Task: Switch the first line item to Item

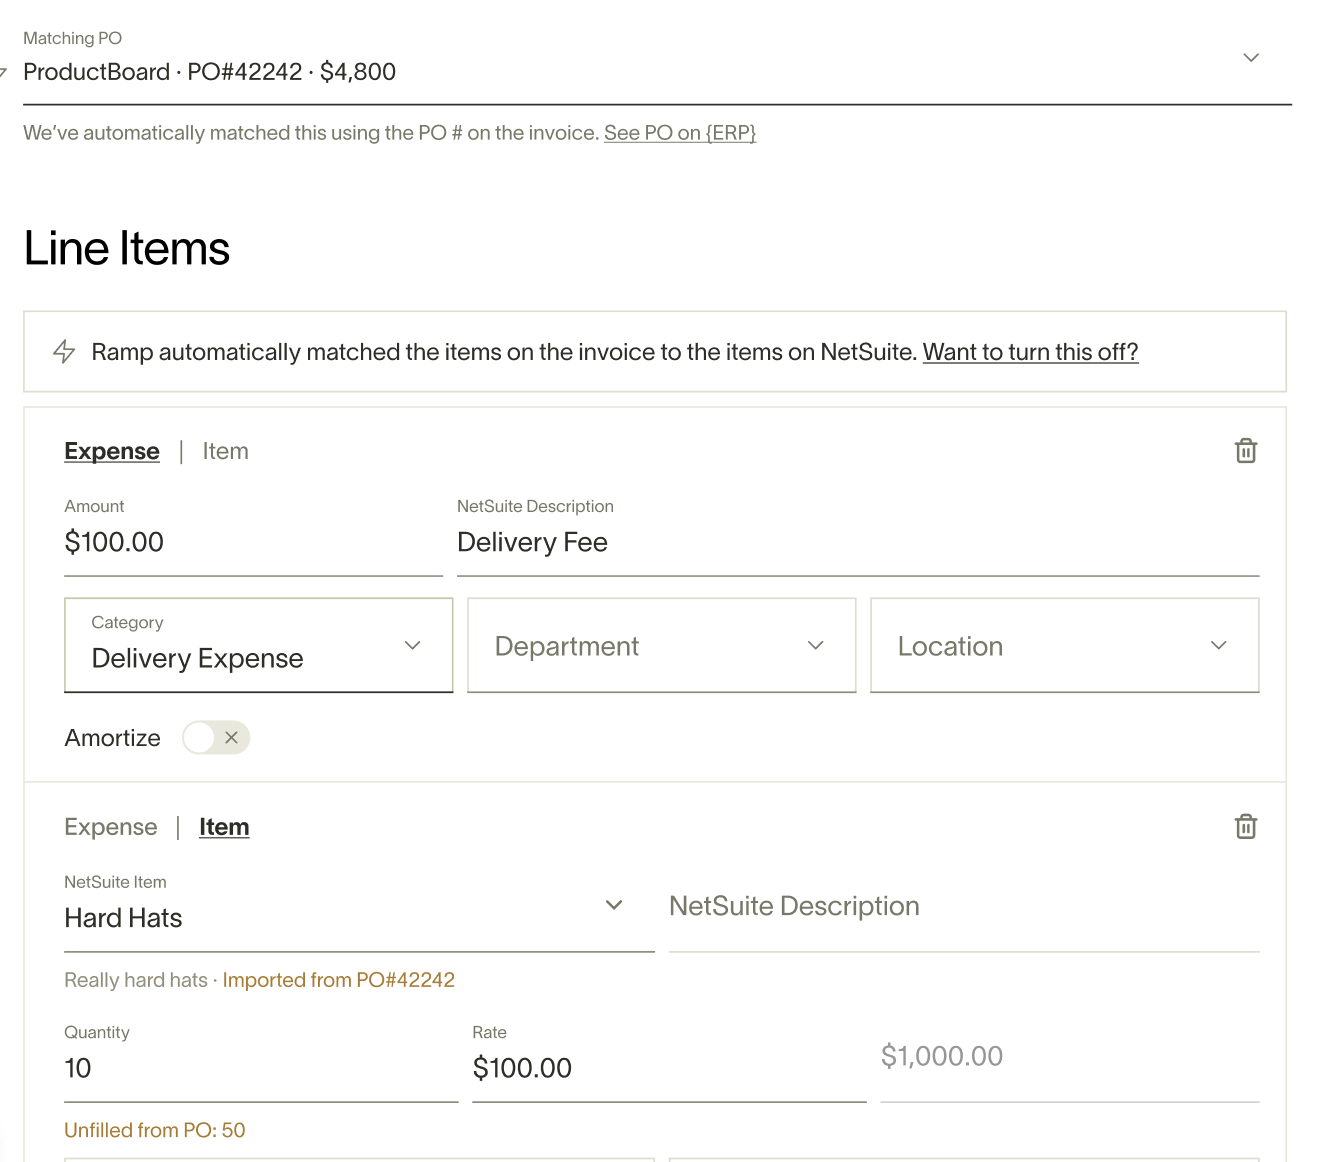Action: (x=225, y=451)
